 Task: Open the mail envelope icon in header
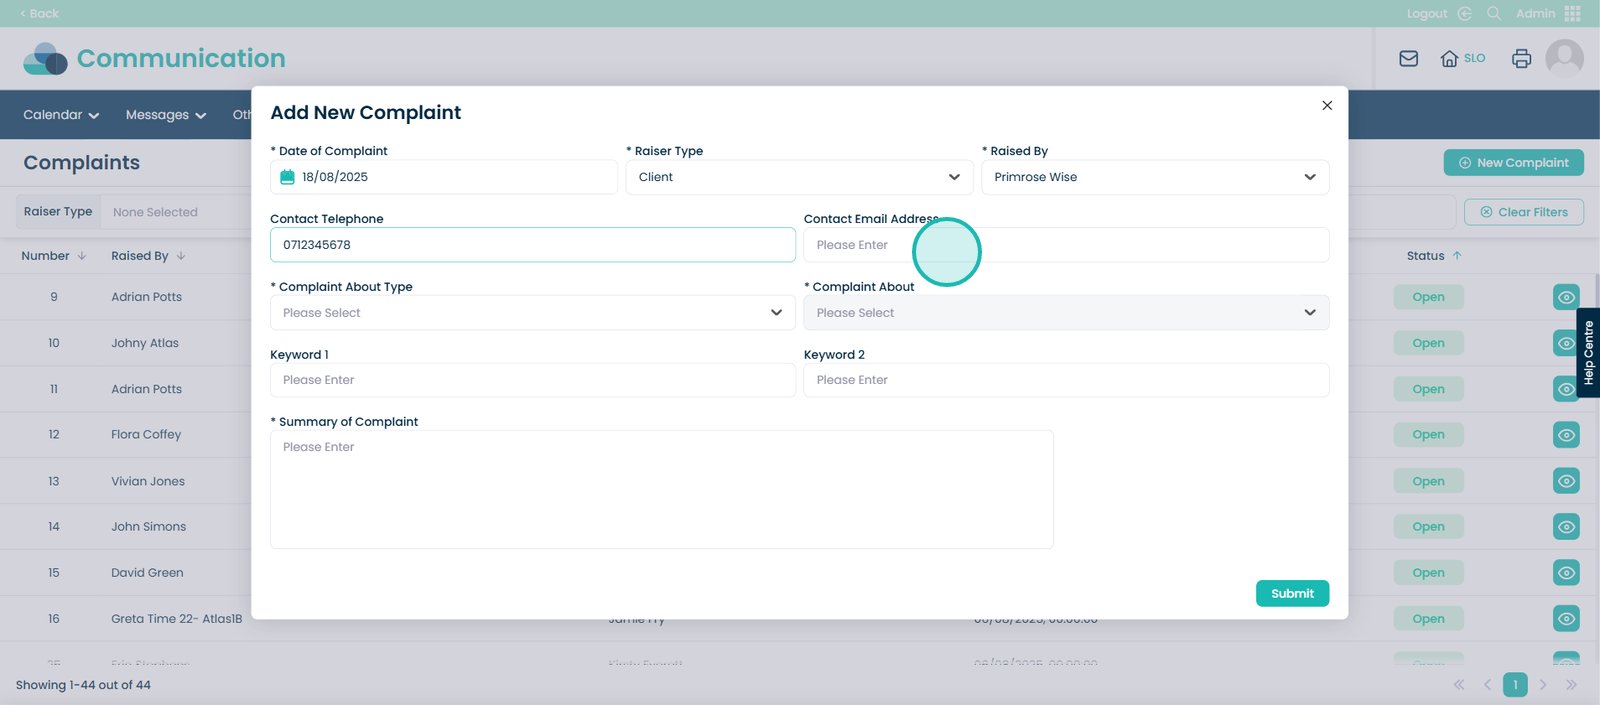coord(1408,59)
